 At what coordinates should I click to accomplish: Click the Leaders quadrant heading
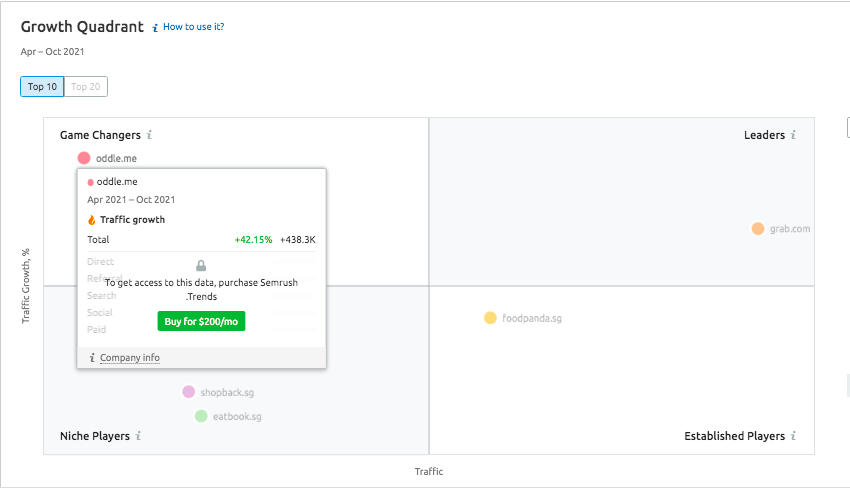tap(764, 135)
